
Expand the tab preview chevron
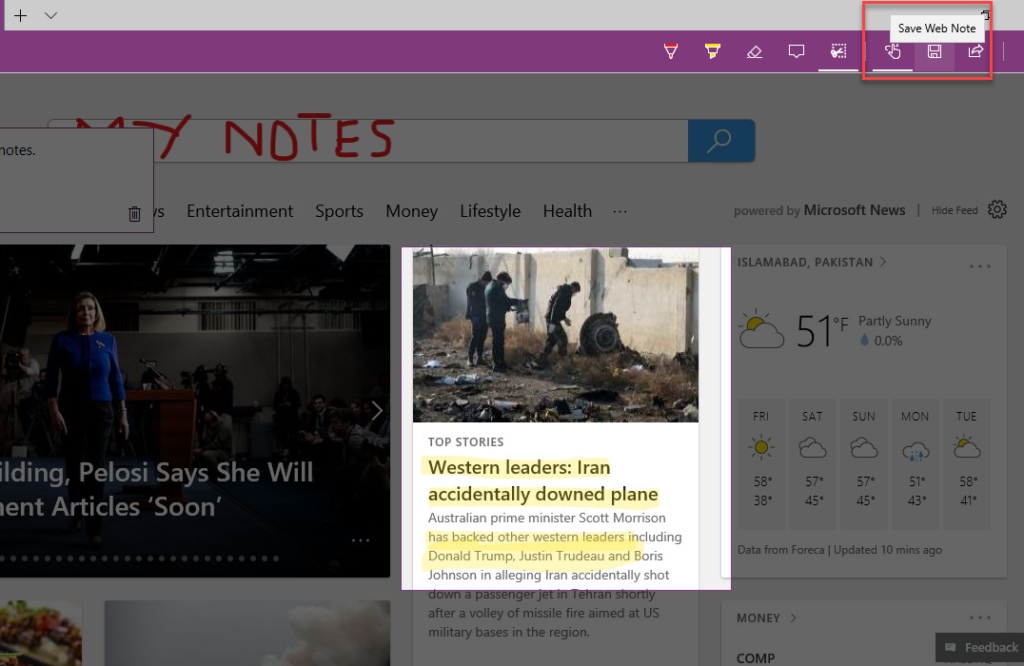(51, 15)
